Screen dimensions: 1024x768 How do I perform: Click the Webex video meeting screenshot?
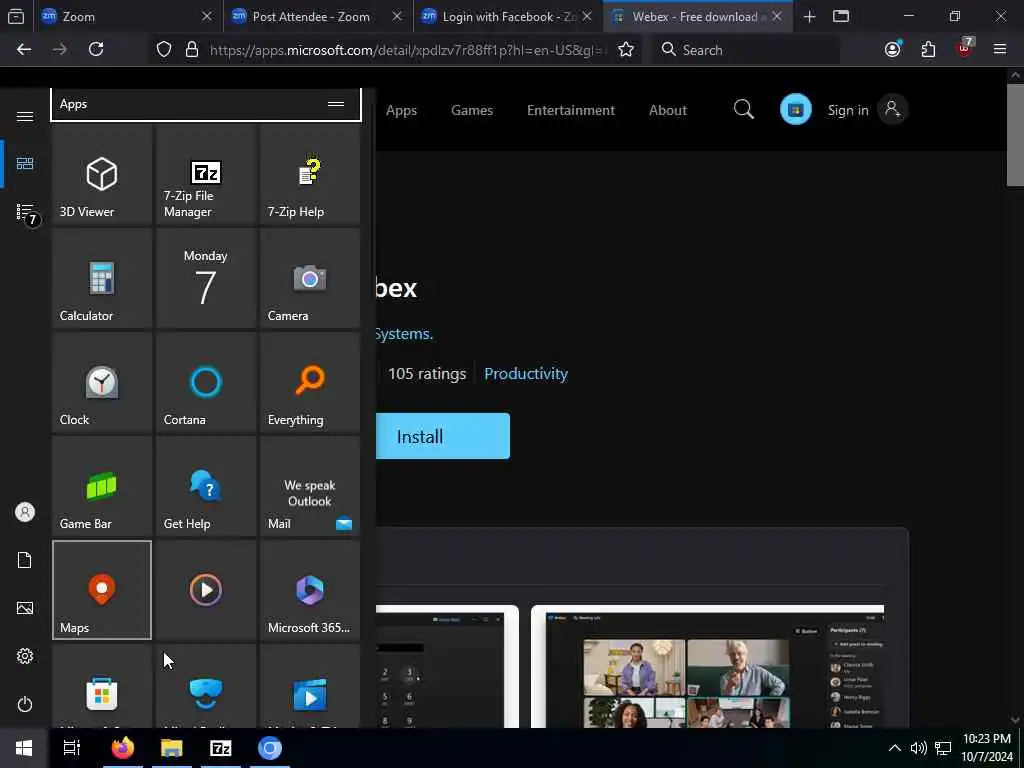point(707,666)
